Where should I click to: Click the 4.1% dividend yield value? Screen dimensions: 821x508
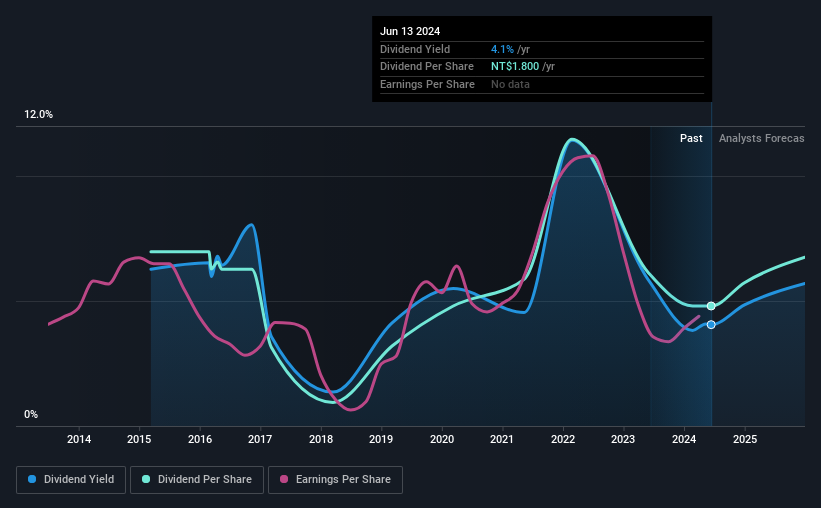tap(502, 49)
